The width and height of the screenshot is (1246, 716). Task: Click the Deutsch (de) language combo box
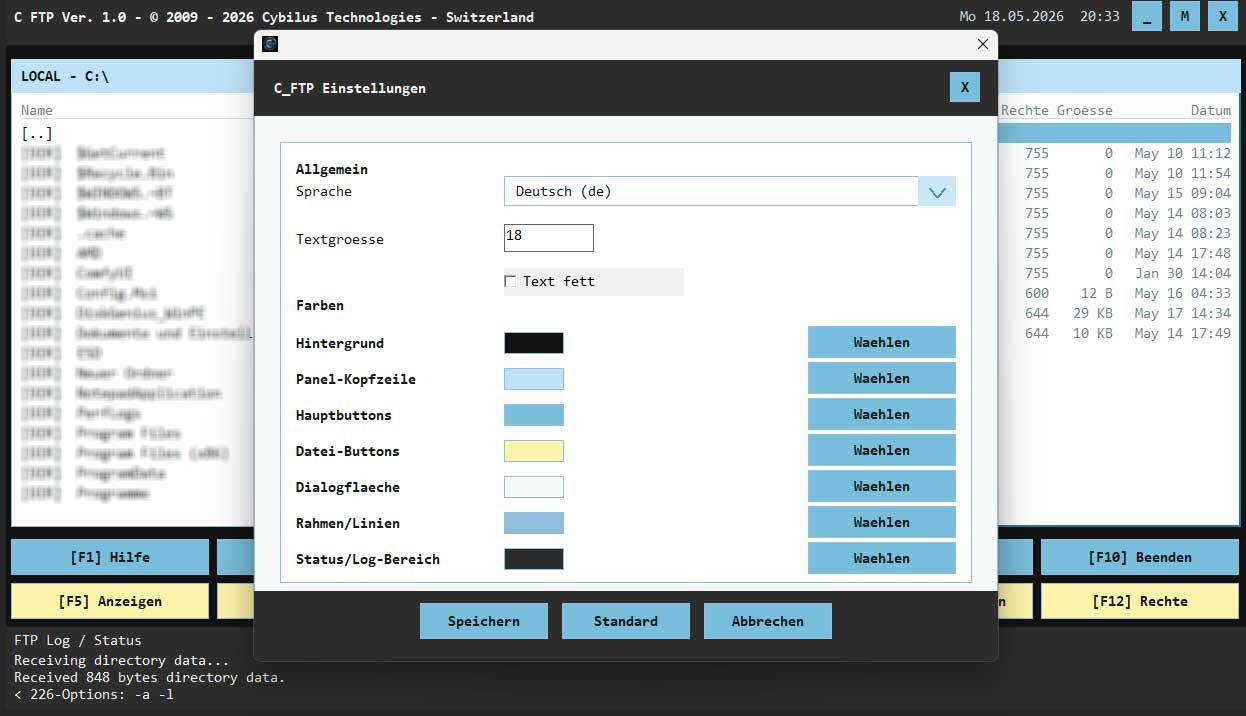730,191
